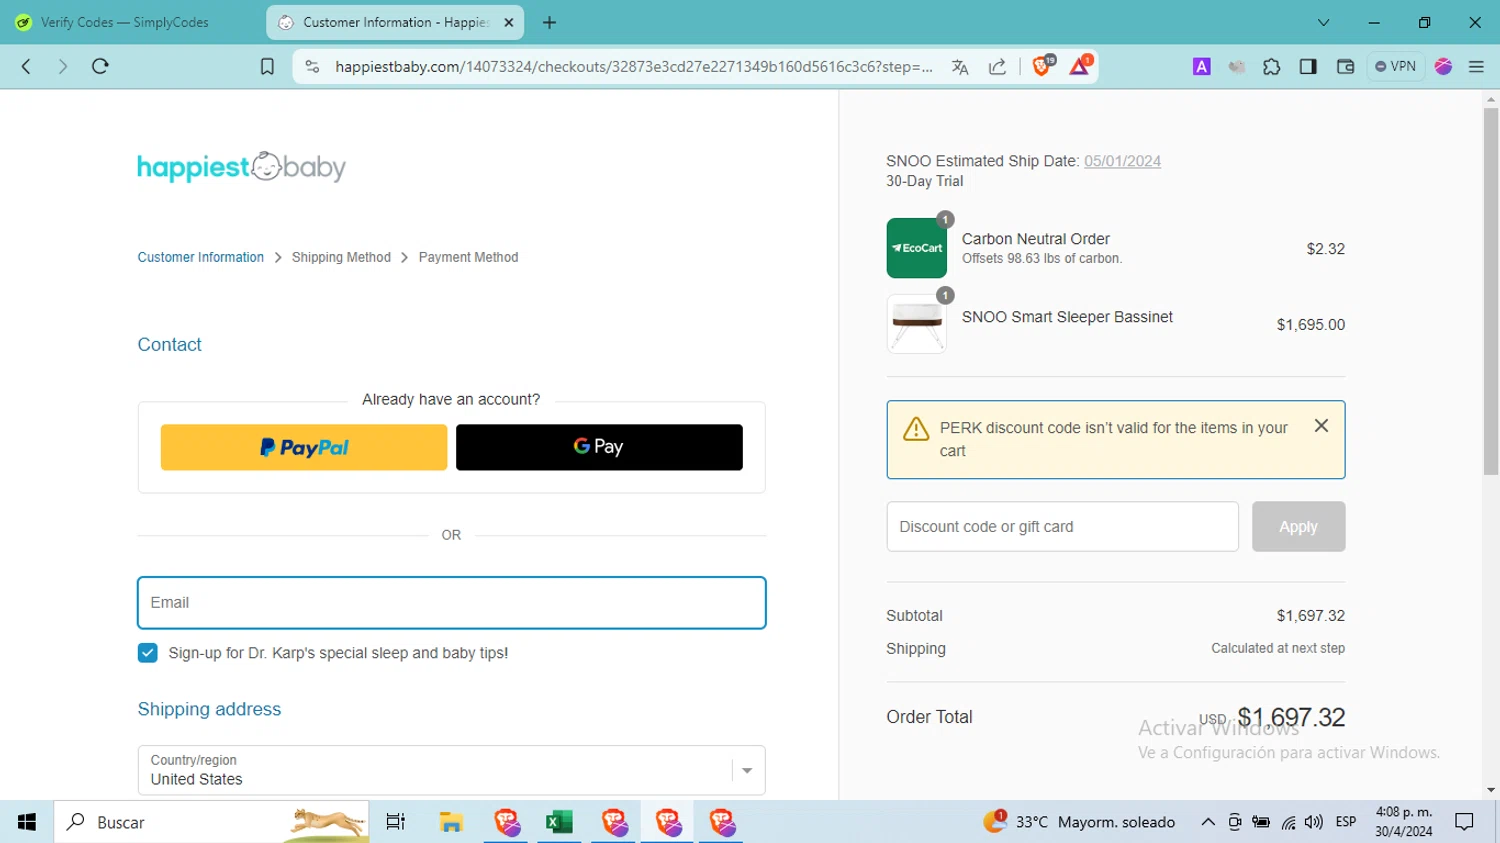
Task: Share this page icon
Action: [997, 67]
